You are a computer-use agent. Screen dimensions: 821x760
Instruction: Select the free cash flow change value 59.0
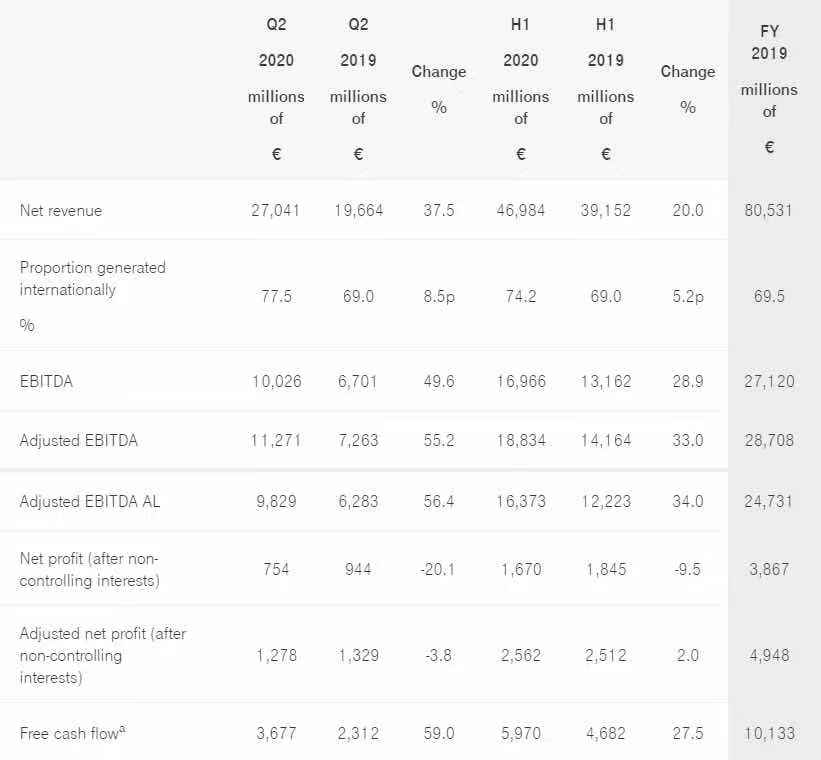(x=438, y=733)
